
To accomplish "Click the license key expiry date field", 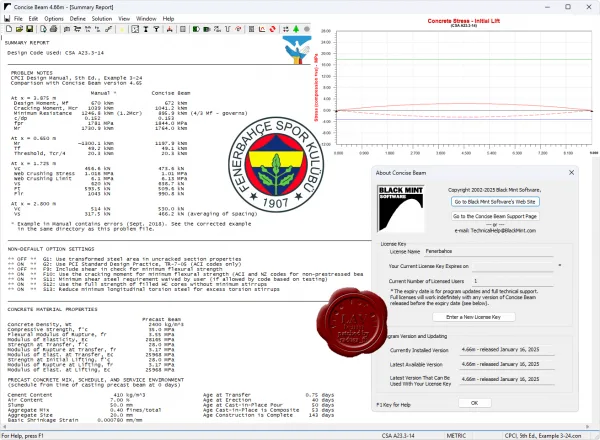I will pos(513,266).
